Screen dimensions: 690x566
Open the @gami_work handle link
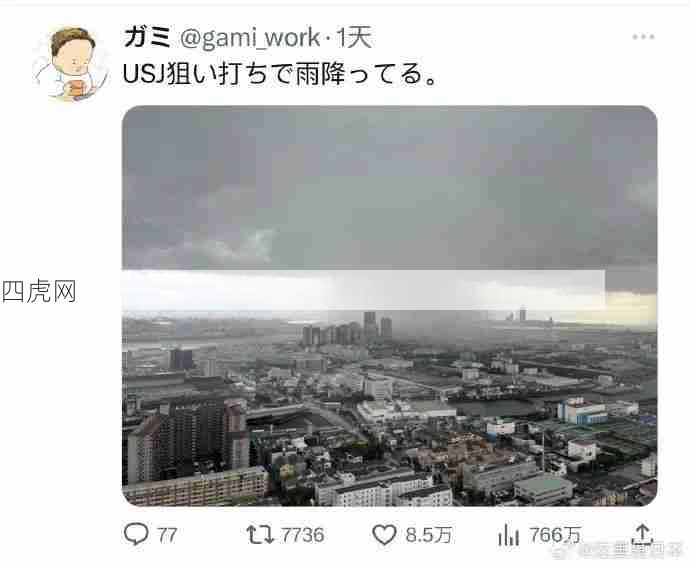coord(250,37)
